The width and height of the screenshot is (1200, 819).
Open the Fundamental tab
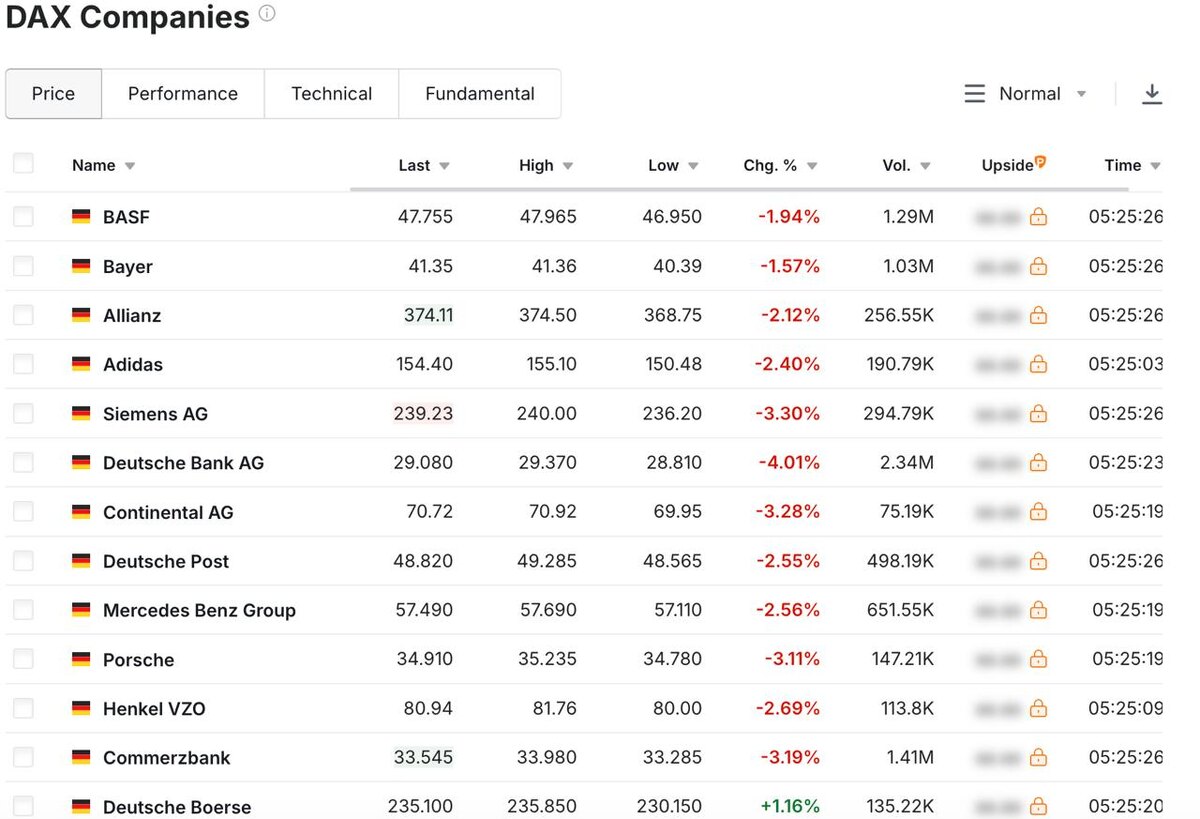point(480,94)
